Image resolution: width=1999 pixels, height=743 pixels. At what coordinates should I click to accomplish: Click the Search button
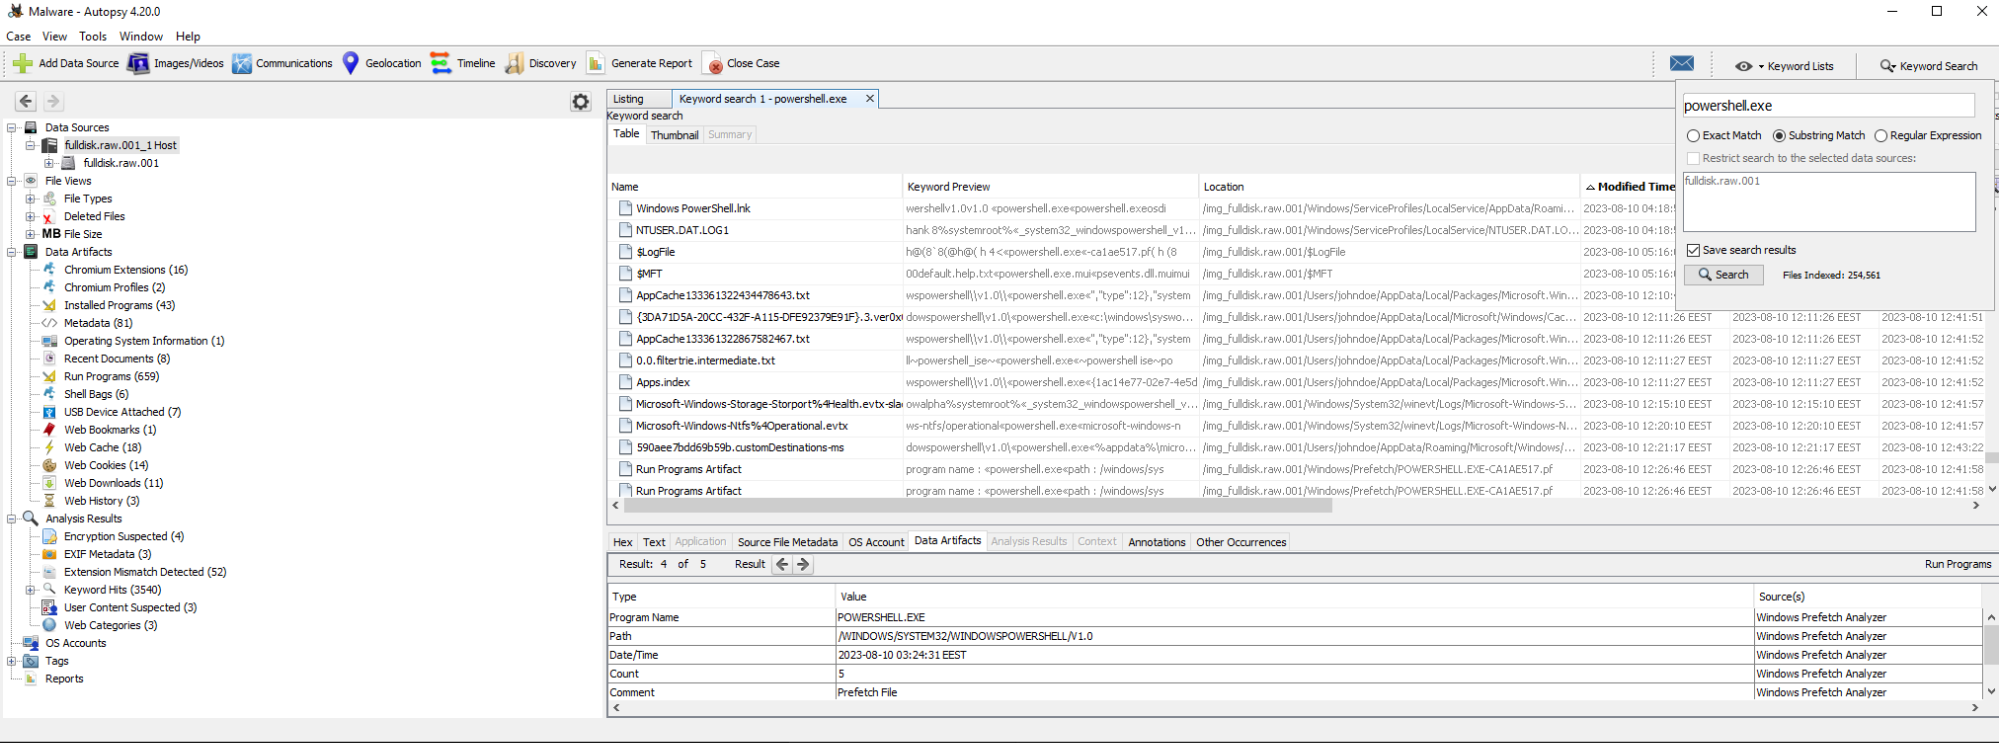1723,275
